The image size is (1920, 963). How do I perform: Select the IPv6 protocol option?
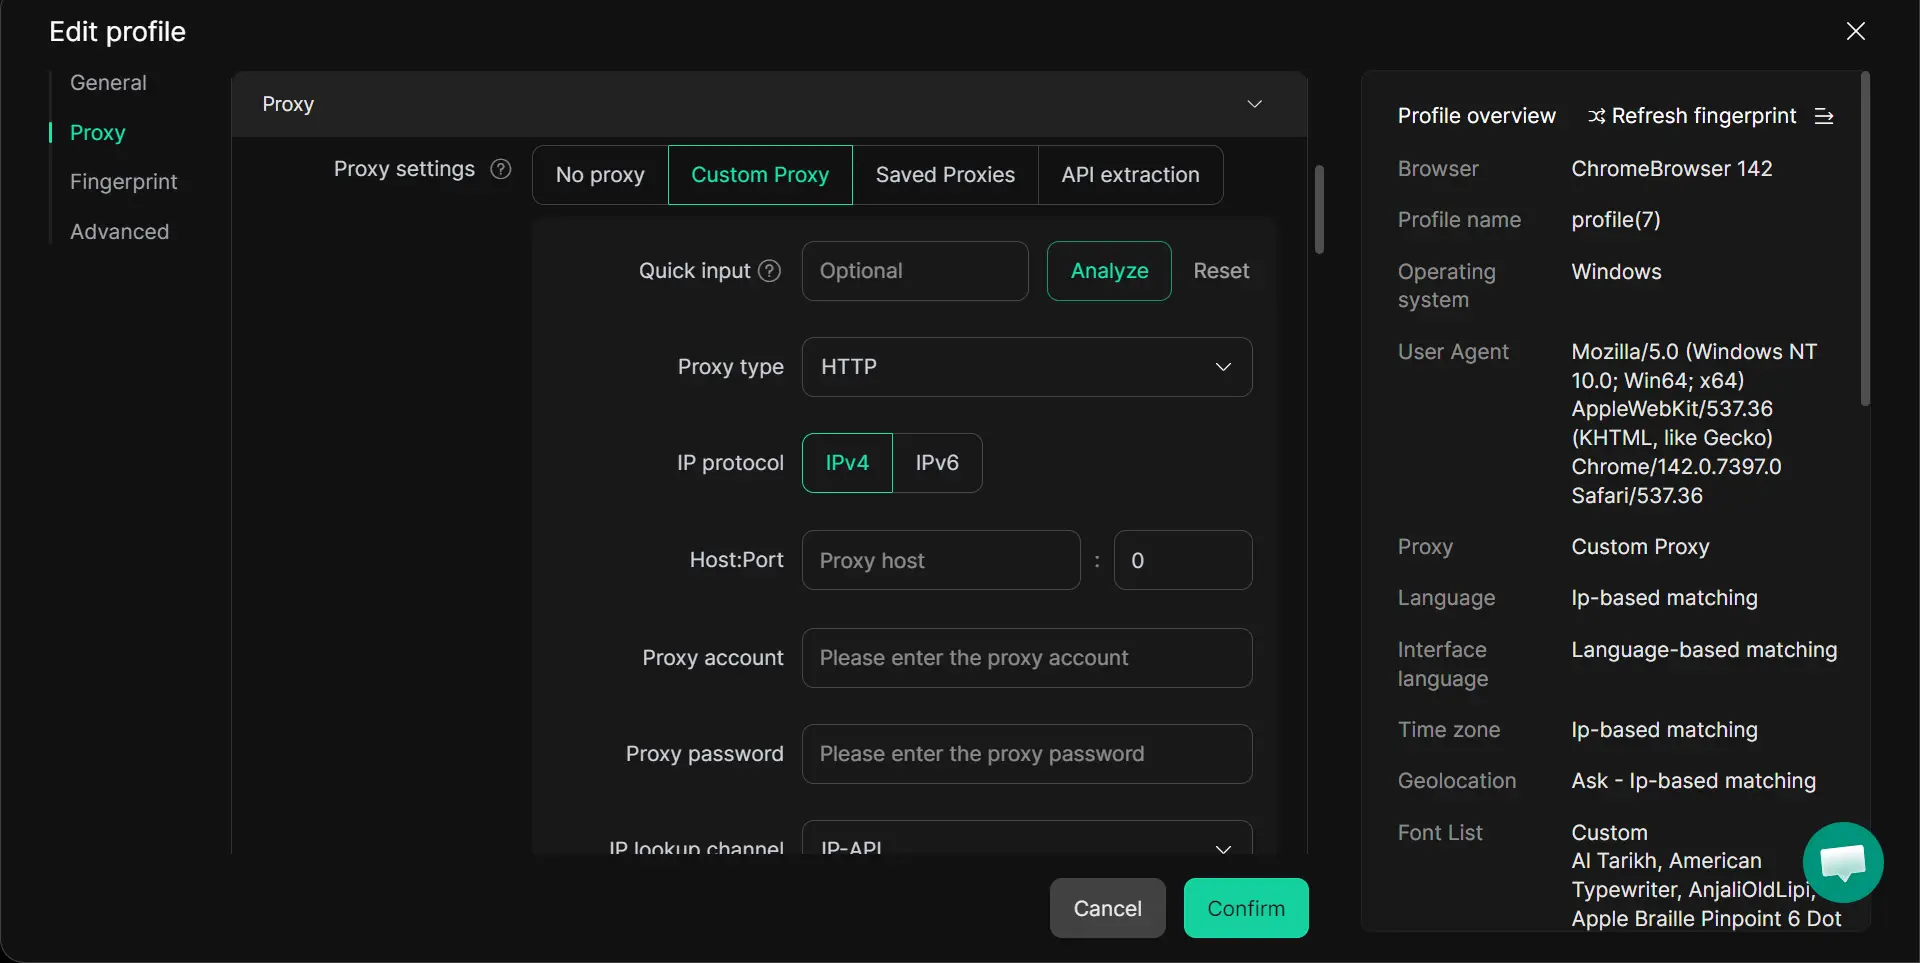click(x=937, y=463)
